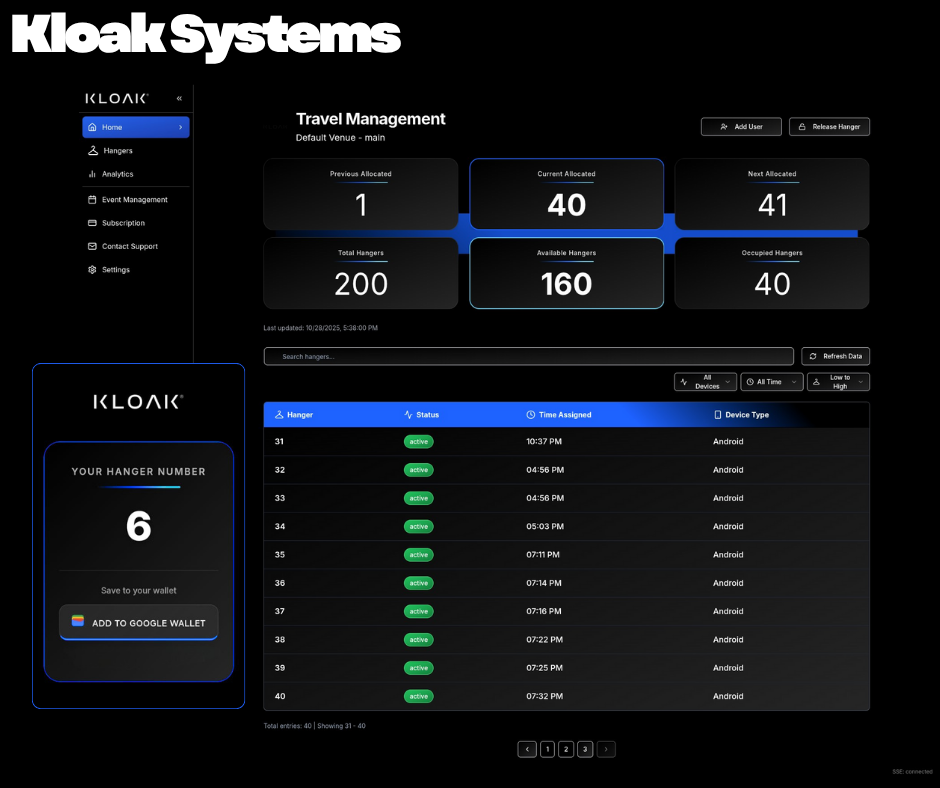The image size is (940, 788).
Task: Click the Event Management calendar icon
Action: point(92,199)
